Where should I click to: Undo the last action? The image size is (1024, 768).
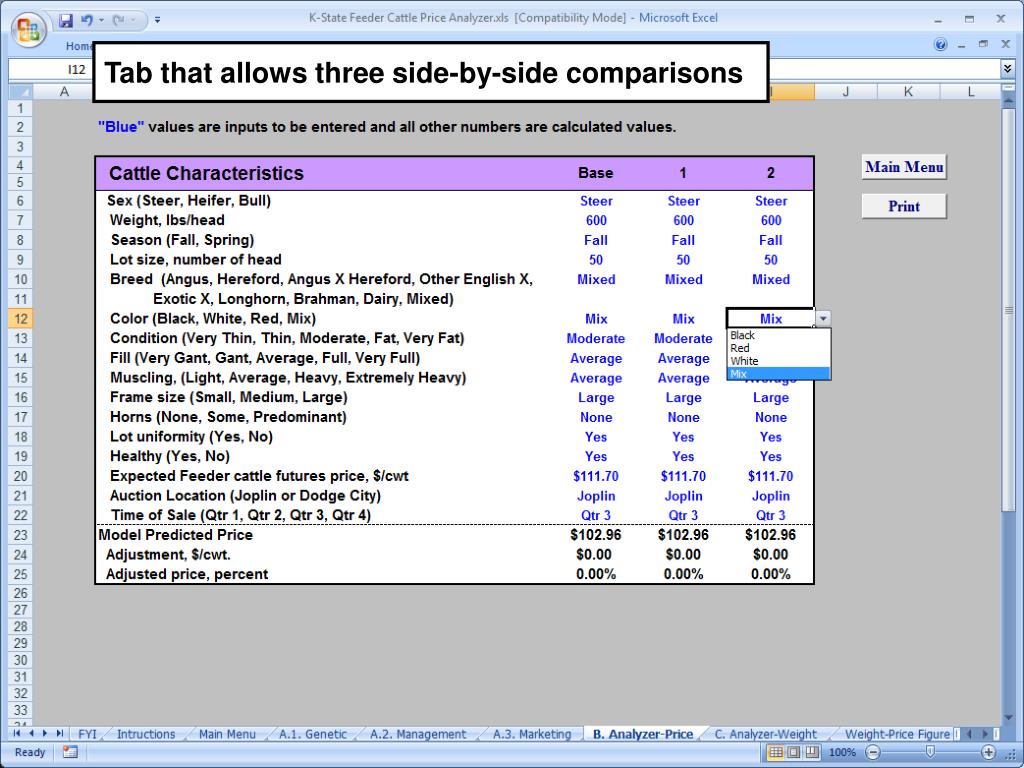click(86, 20)
